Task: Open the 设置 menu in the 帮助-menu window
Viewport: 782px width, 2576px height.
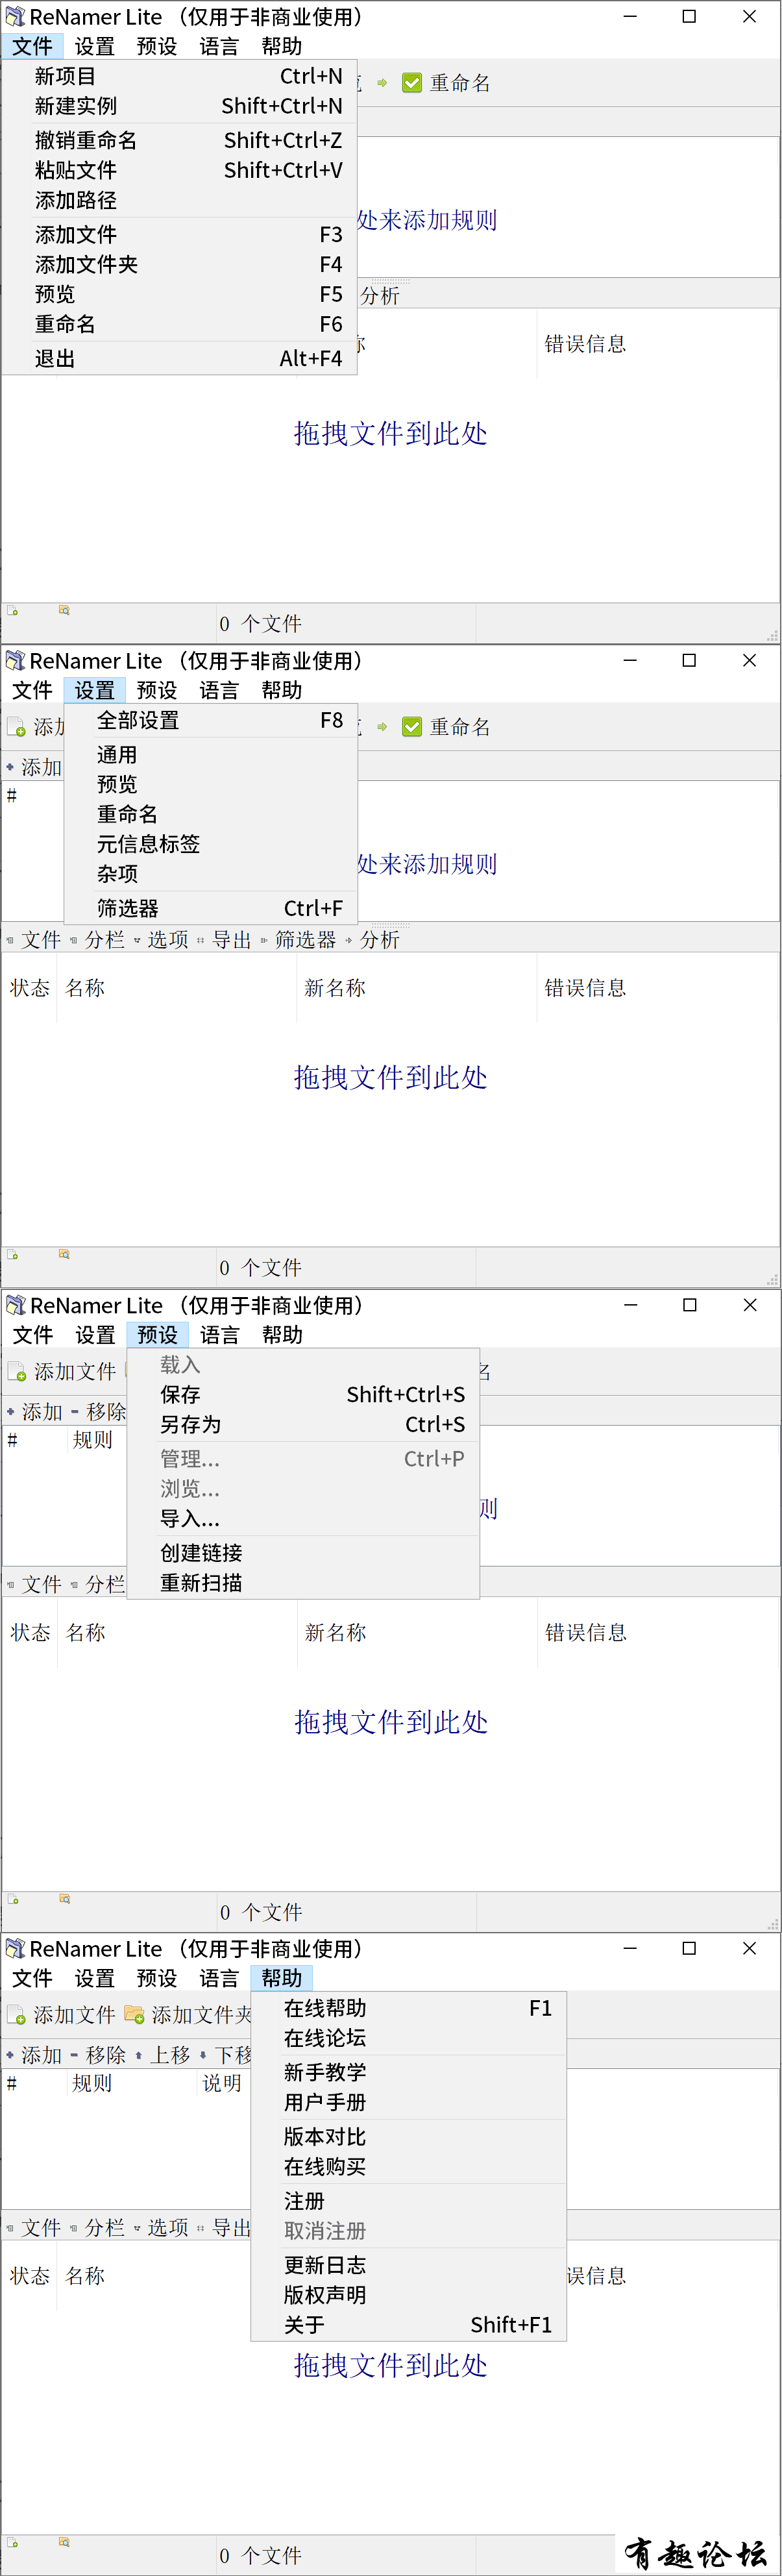Action: (x=95, y=1978)
